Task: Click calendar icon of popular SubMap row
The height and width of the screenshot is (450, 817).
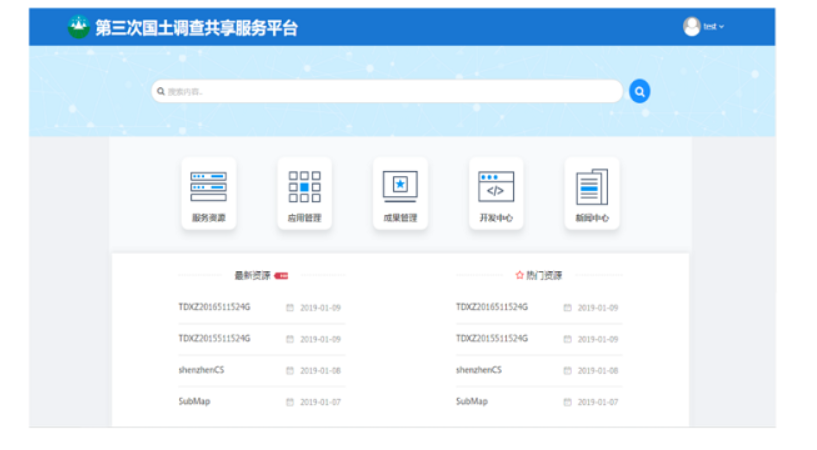Action: click(x=567, y=402)
